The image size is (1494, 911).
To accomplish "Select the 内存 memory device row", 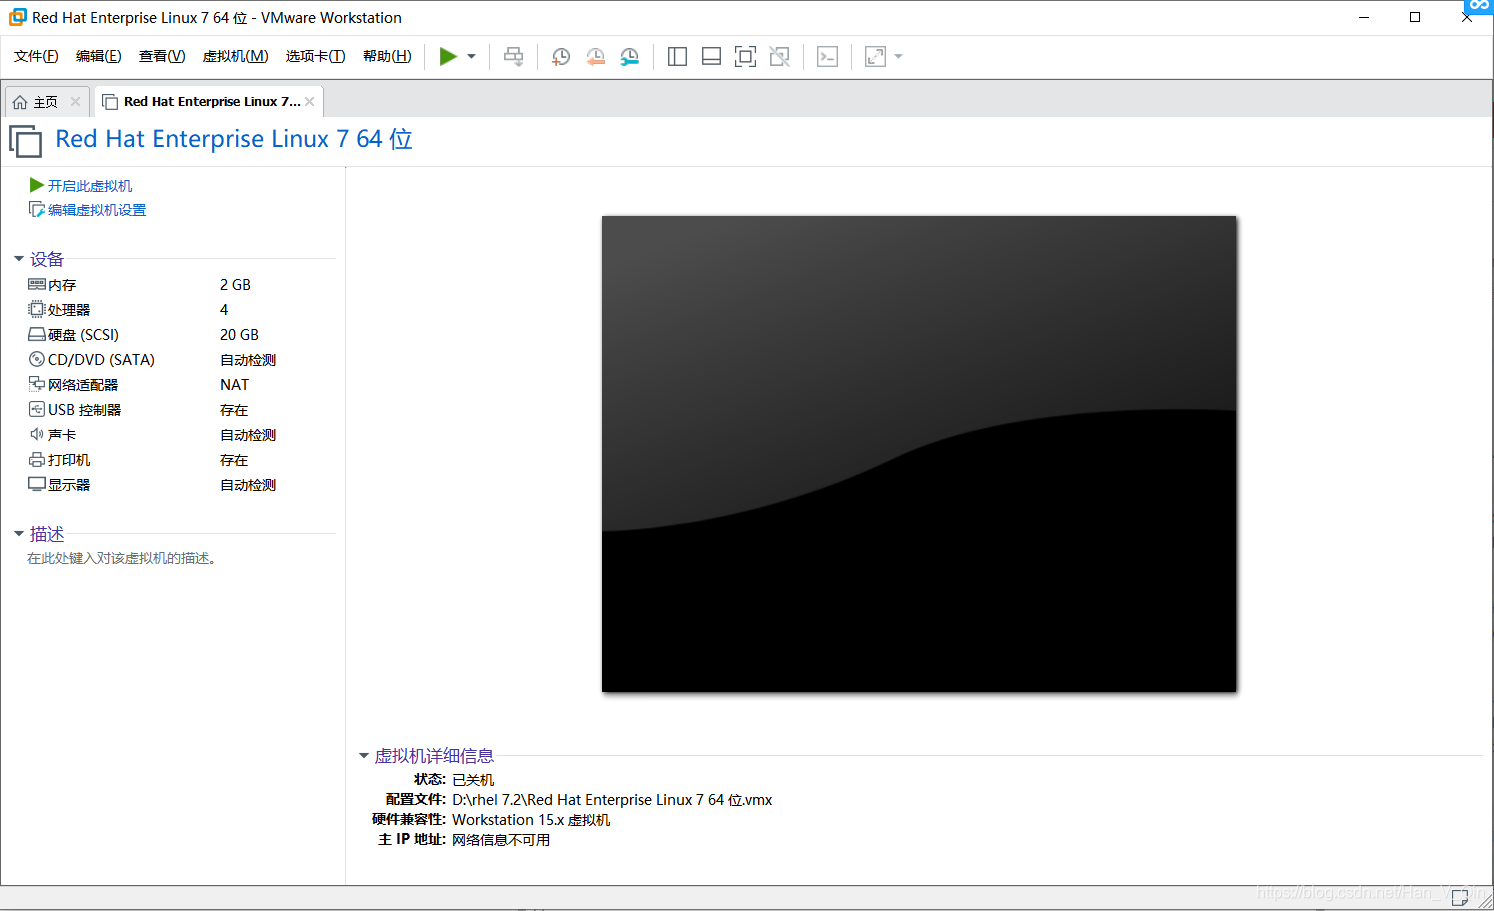I will pos(180,285).
